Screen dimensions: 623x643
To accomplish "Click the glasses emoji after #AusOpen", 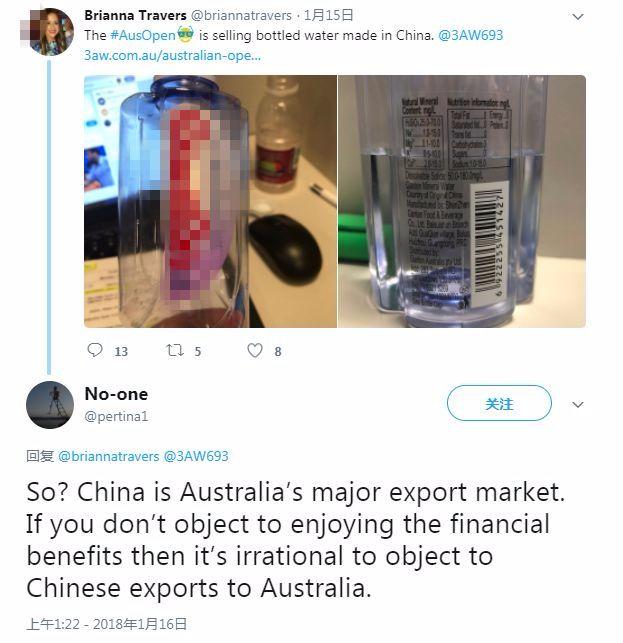I will (x=185, y=34).
